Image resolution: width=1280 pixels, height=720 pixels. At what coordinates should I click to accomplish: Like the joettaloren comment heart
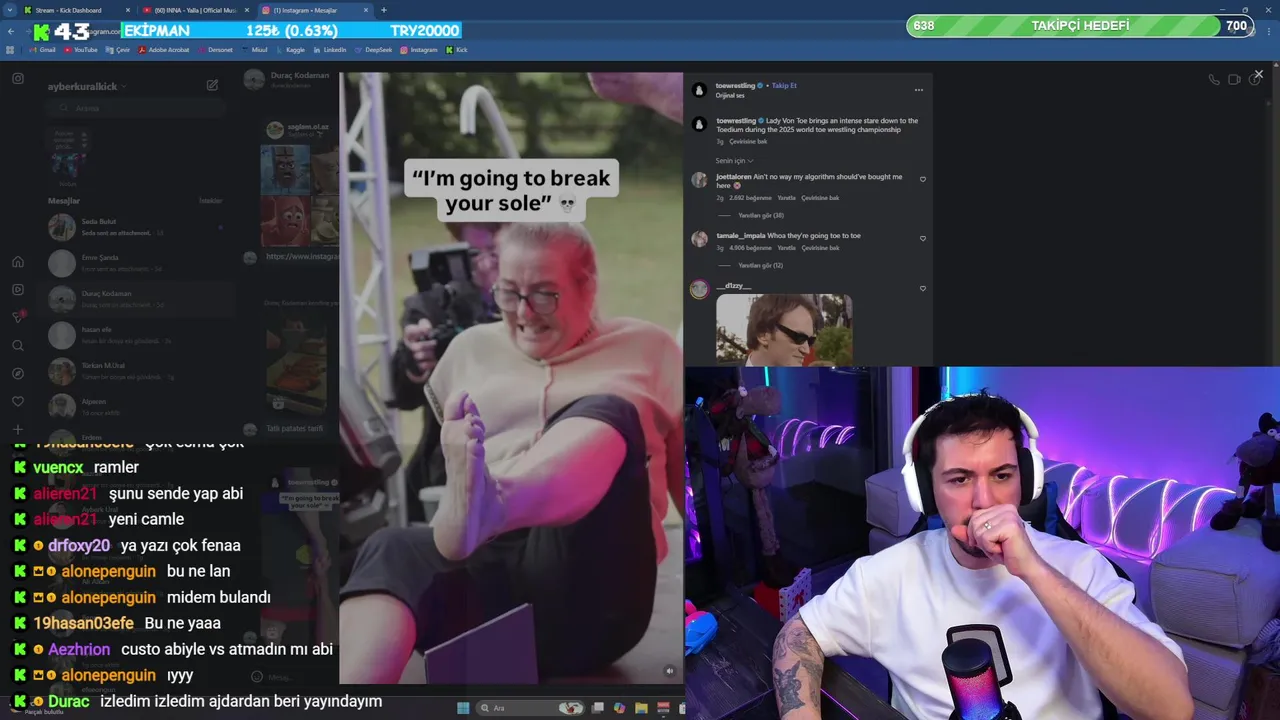click(922, 180)
